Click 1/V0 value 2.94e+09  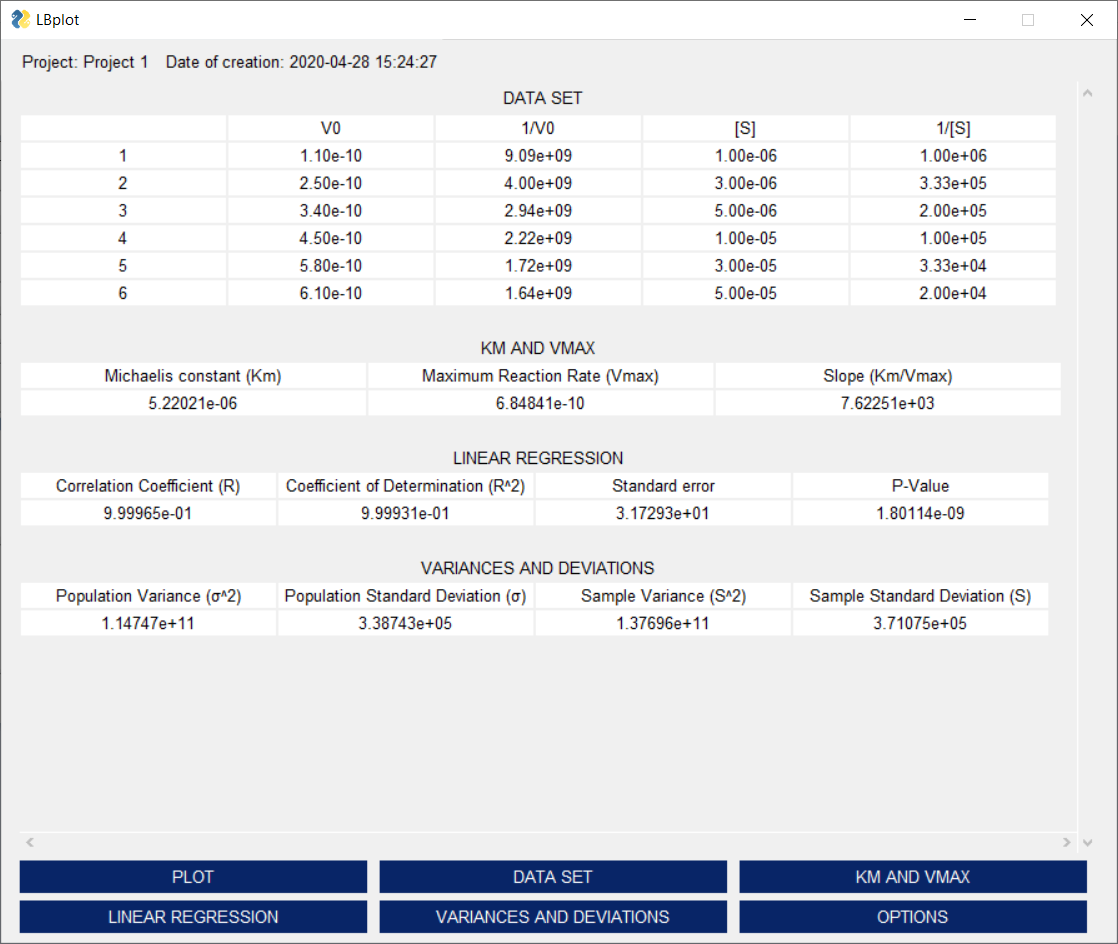click(538, 211)
